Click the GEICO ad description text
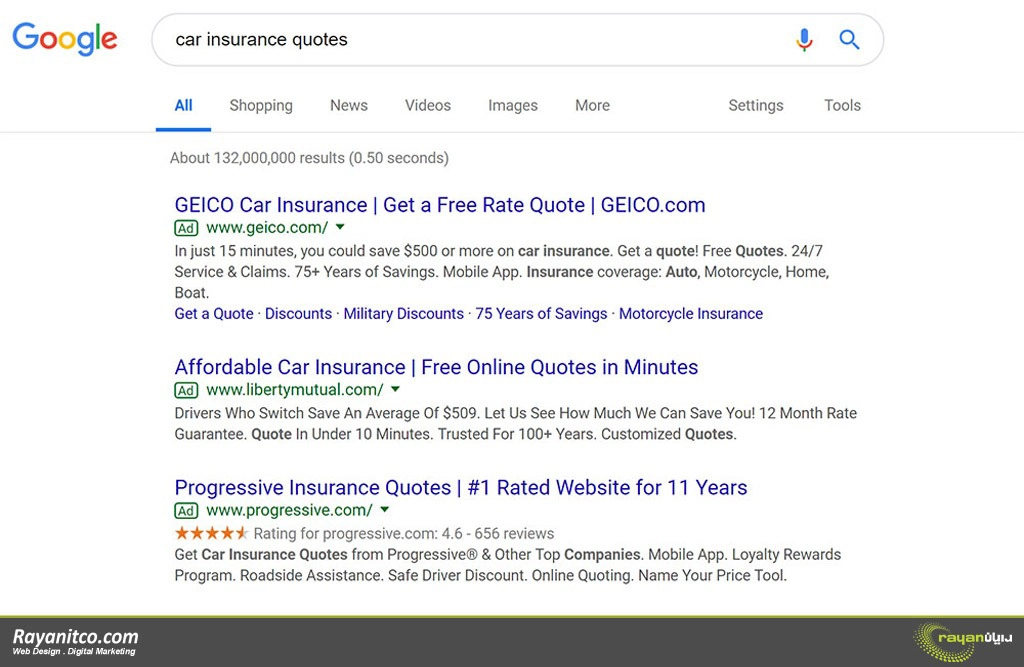 click(x=502, y=272)
